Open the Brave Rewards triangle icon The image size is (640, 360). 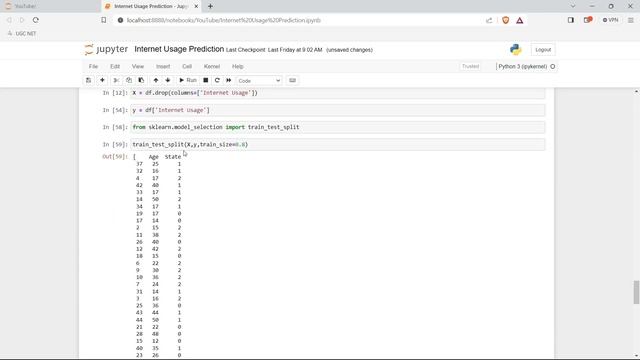(x=520, y=20)
